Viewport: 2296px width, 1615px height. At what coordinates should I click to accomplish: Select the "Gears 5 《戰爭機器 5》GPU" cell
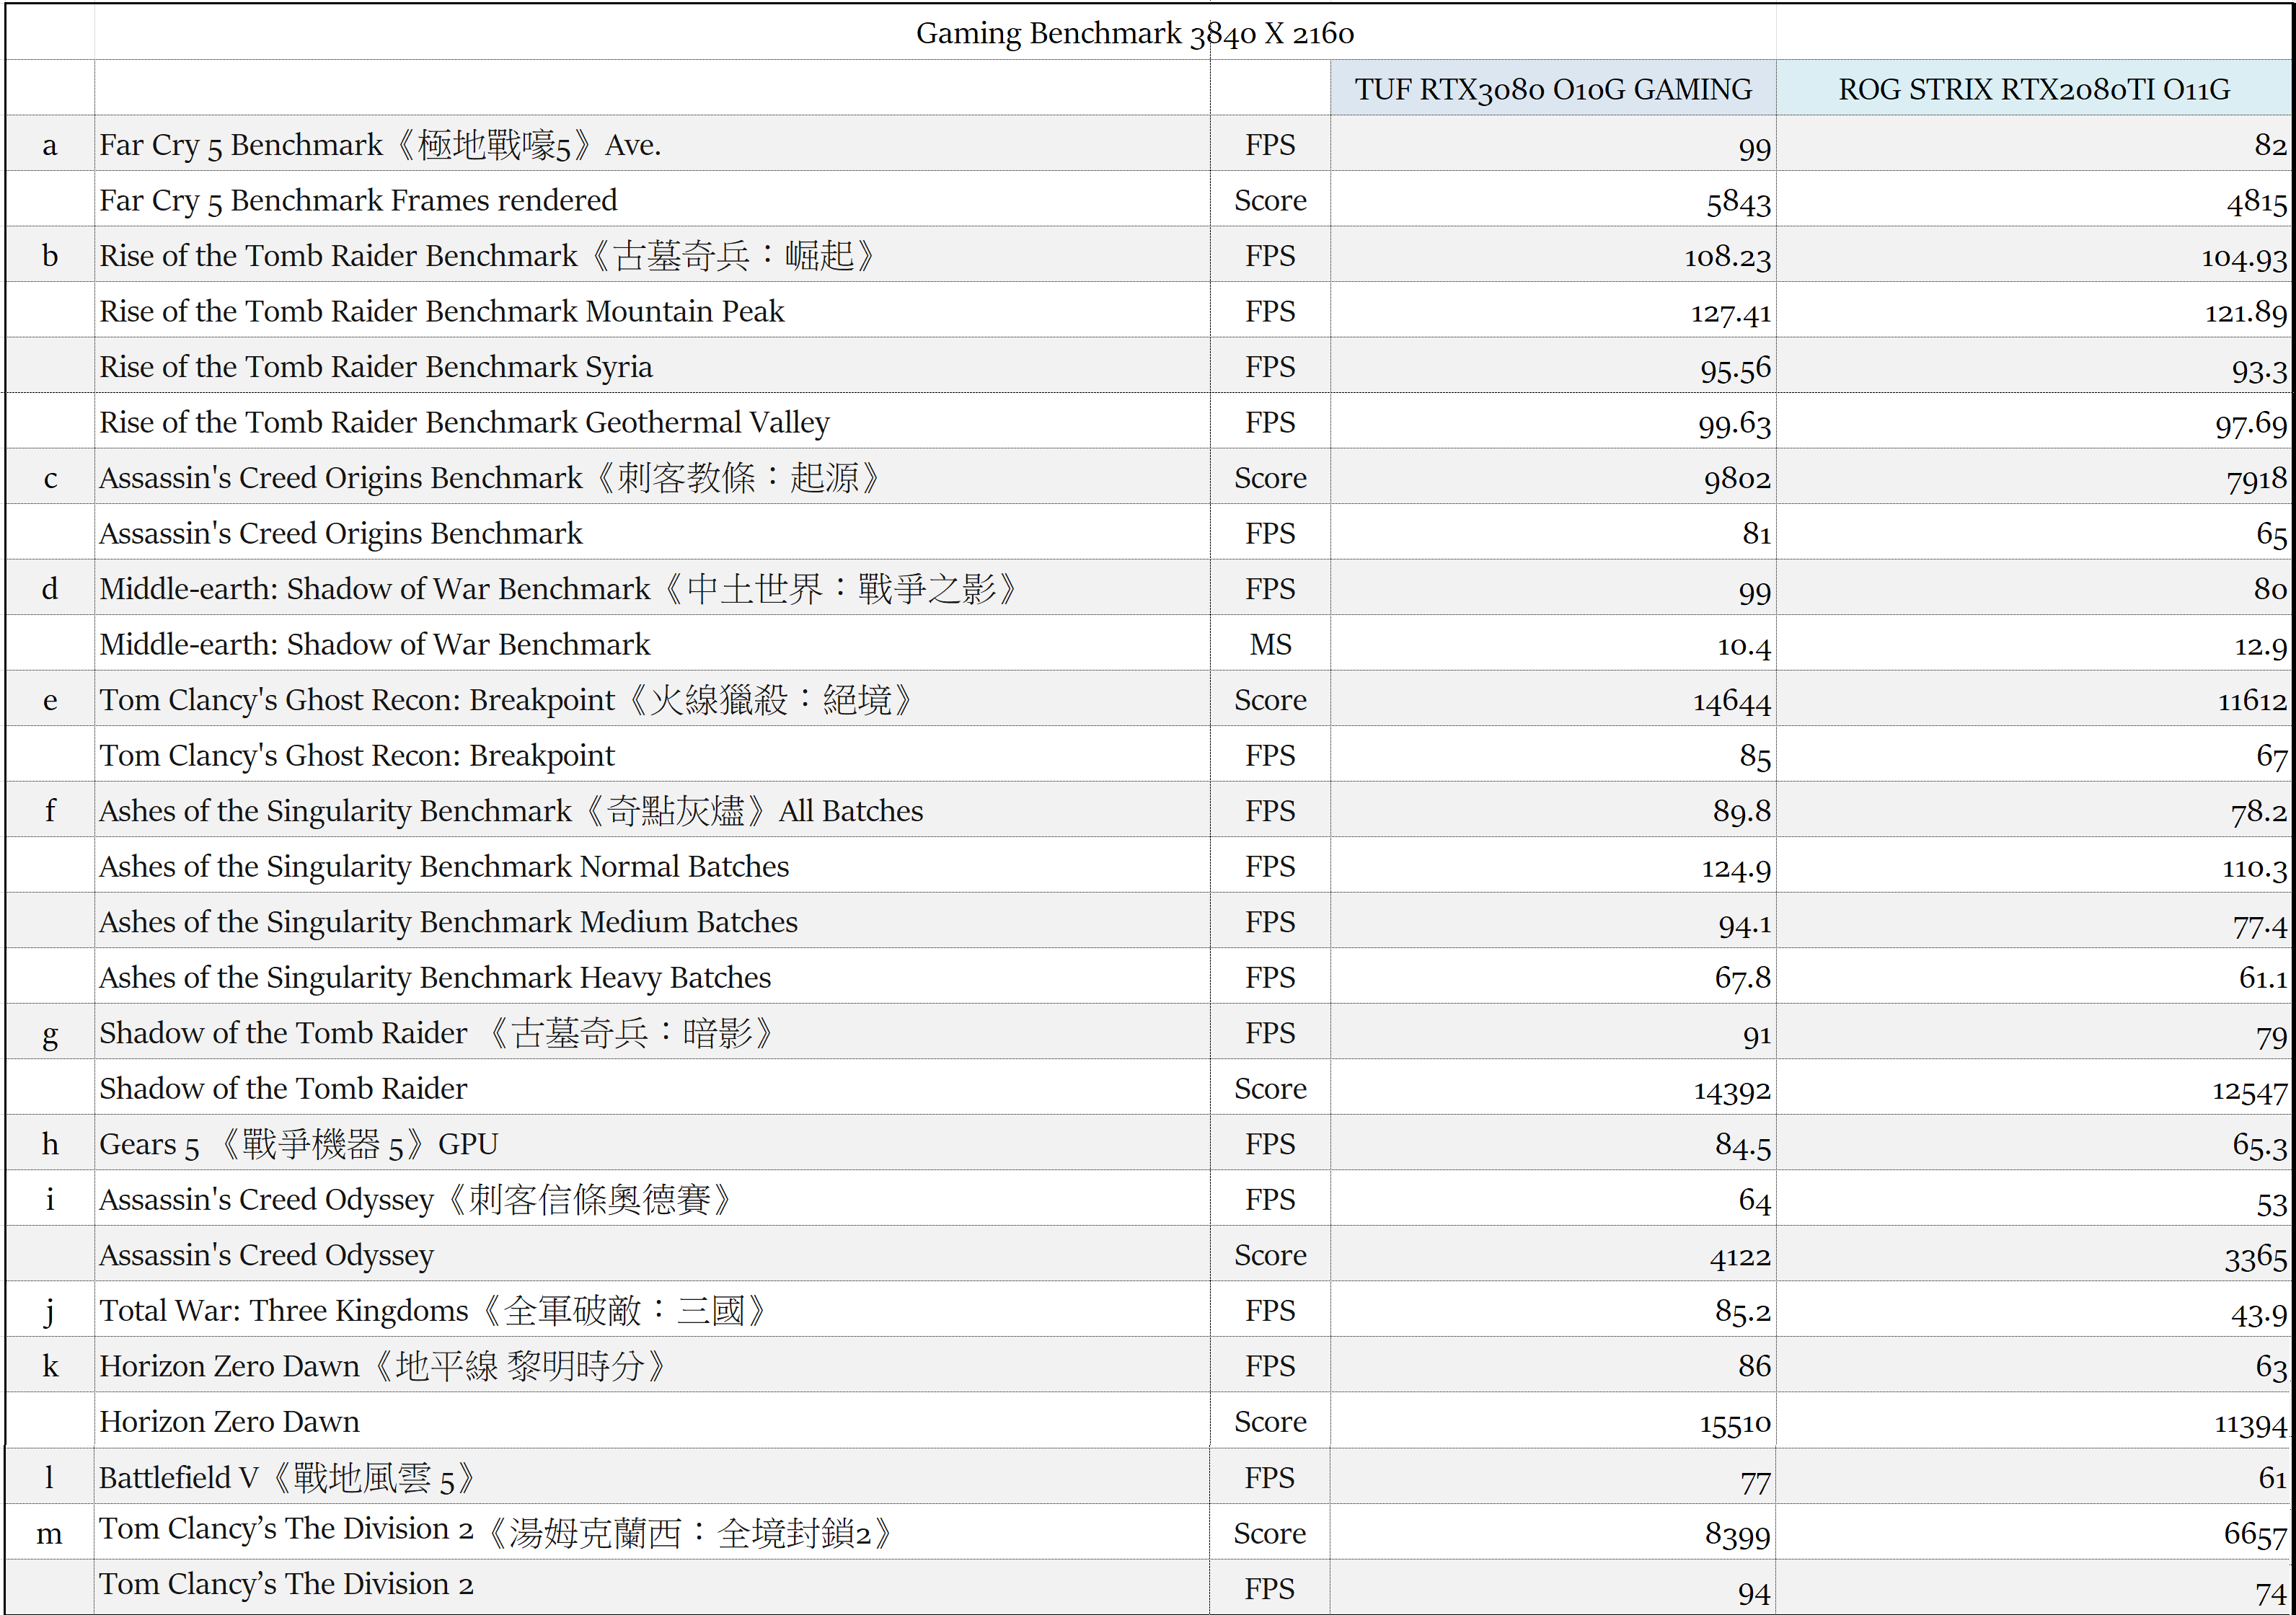point(652,1143)
